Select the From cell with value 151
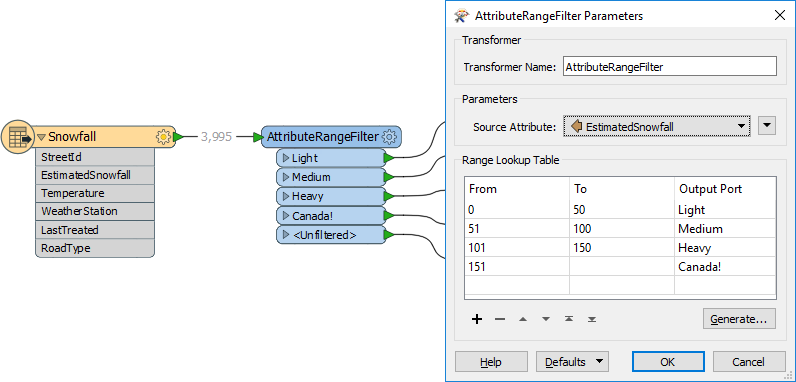The width and height of the screenshot is (796, 382). pyautogui.click(x=517, y=267)
